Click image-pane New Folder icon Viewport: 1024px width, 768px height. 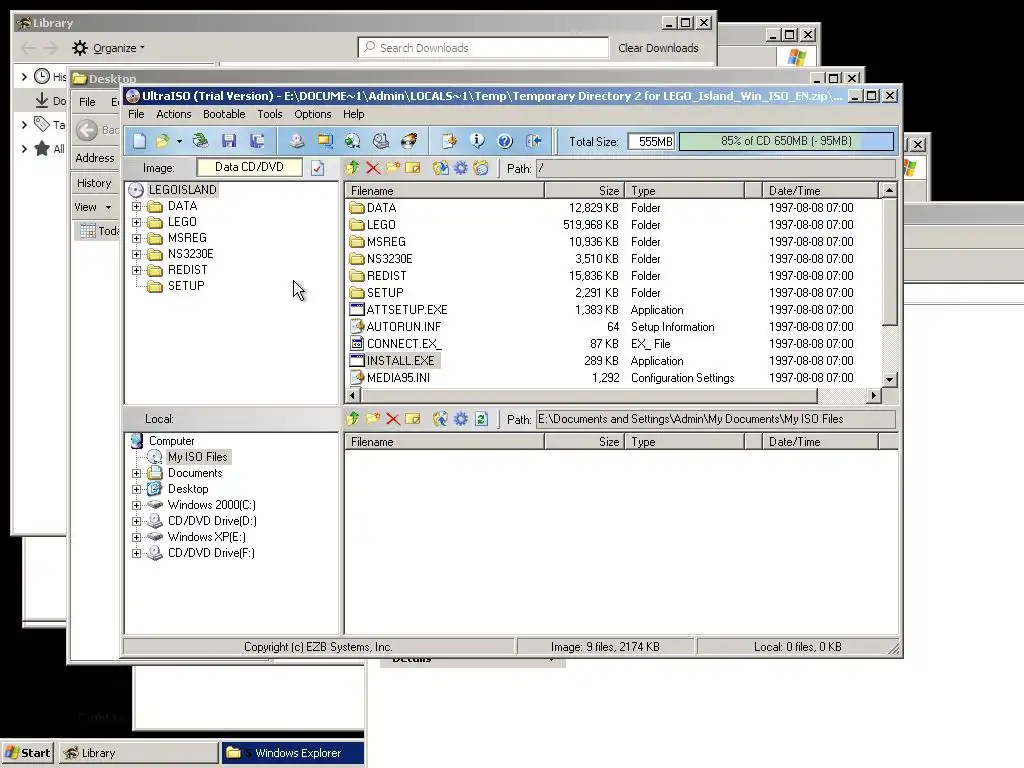tap(392, 168)
